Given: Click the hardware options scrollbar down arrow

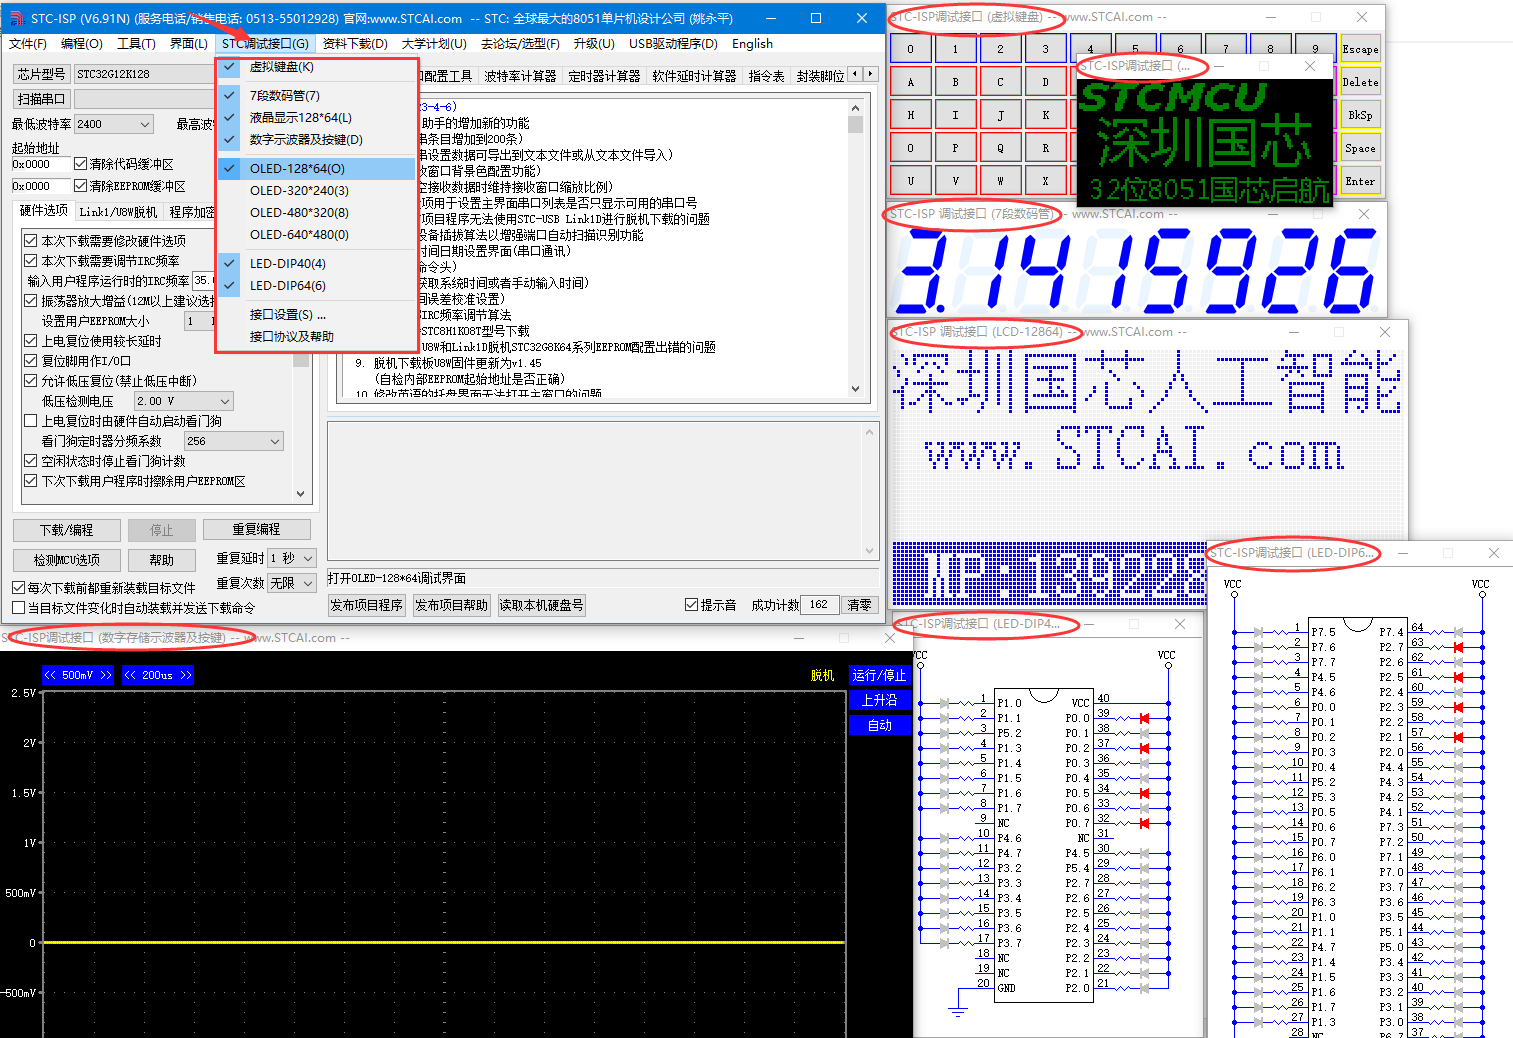Looking at the screenshot, I should [x=301, y=494].
